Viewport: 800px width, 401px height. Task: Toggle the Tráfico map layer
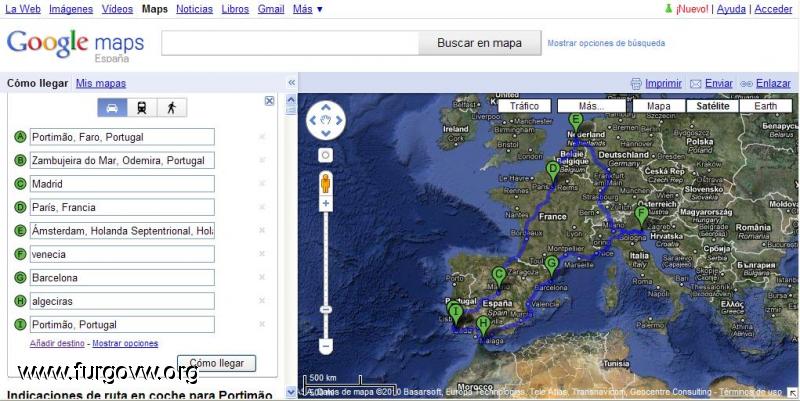524,106
